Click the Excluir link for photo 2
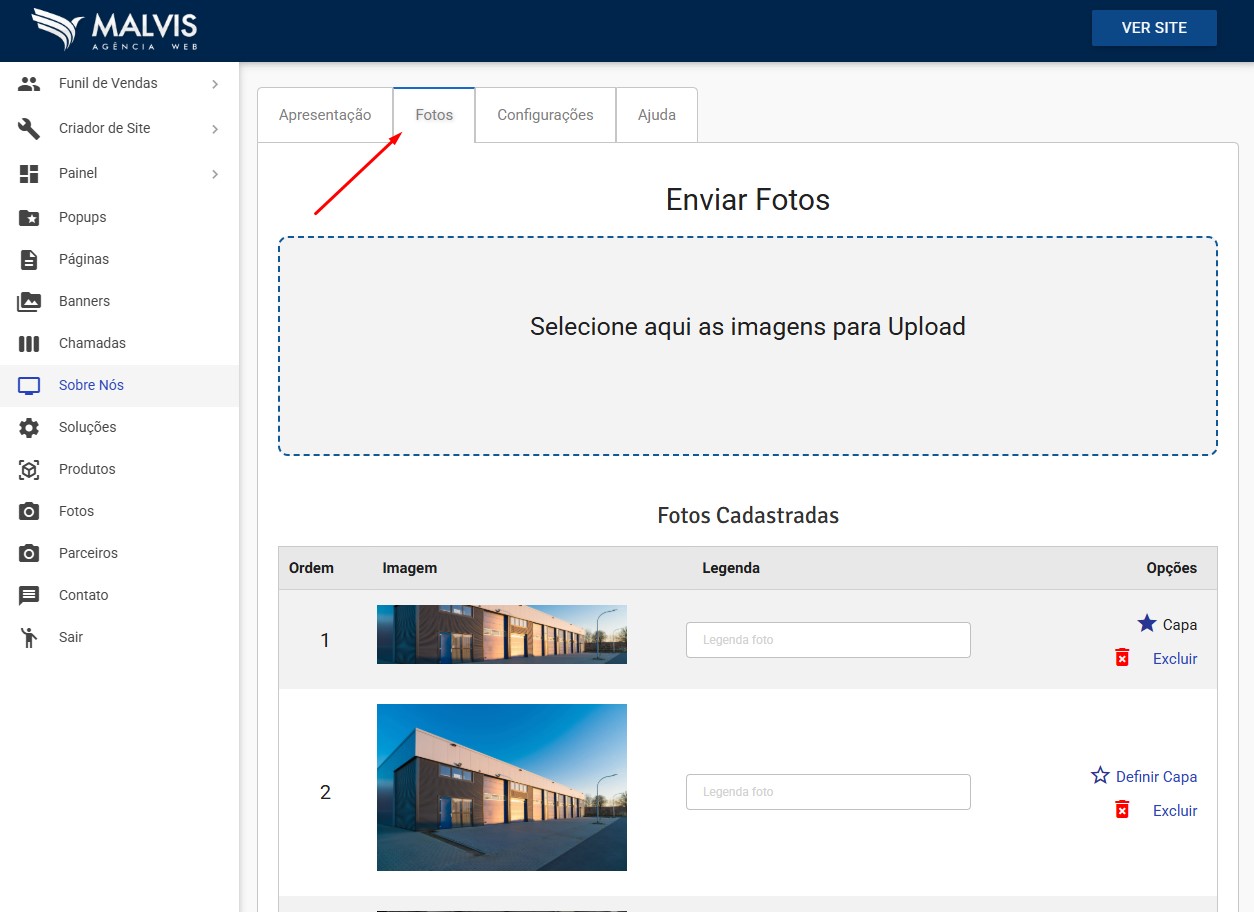Image resolution: width=1254 pixels, height=912 pixels. click(1175, 810)
